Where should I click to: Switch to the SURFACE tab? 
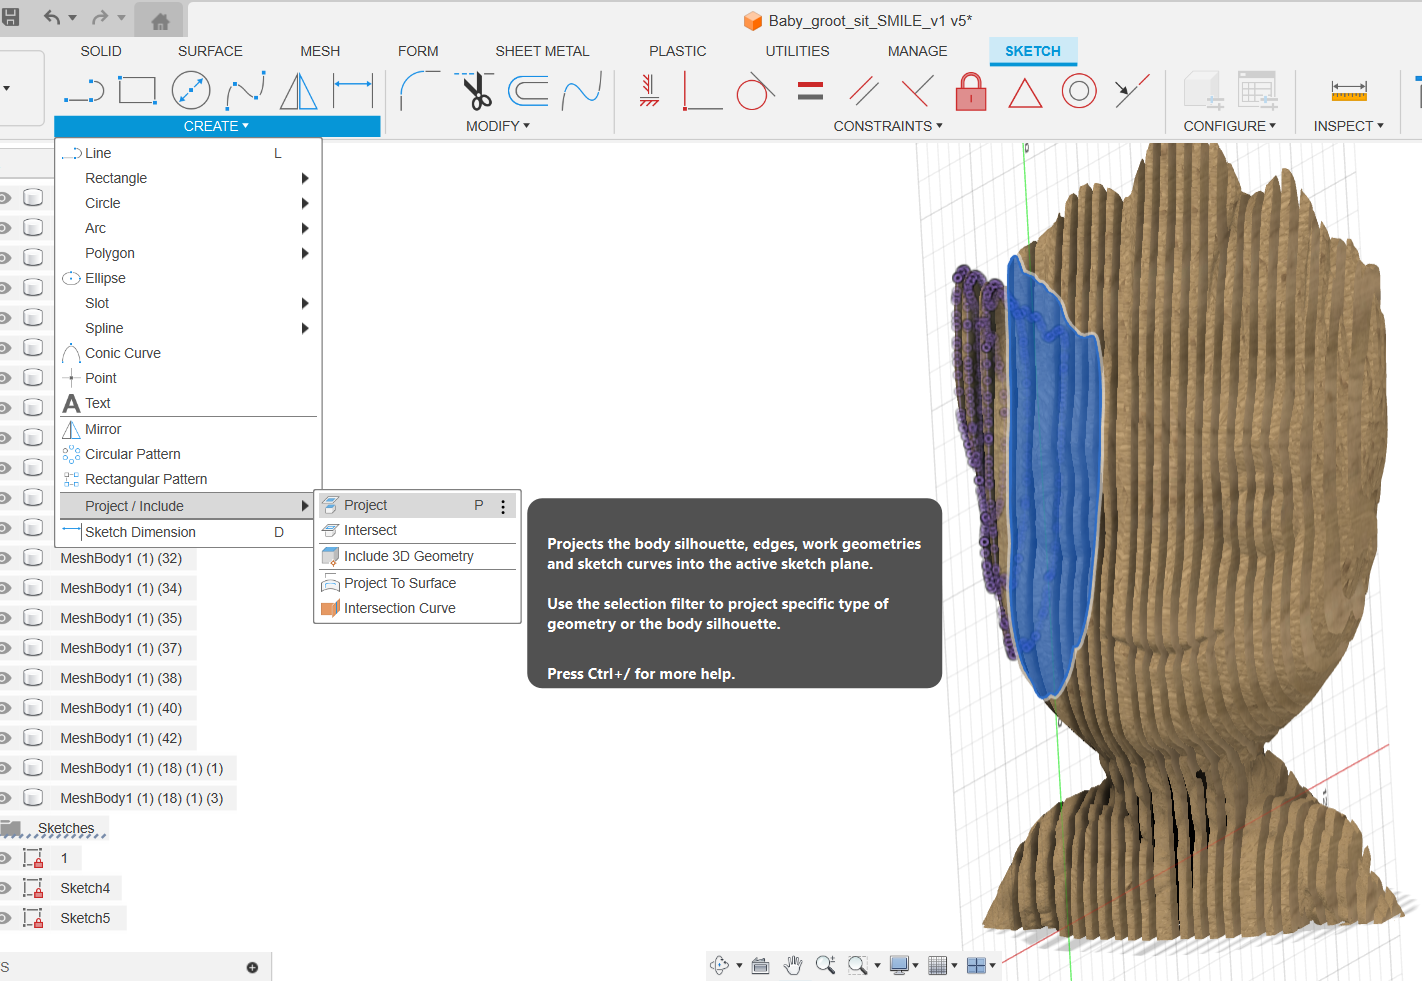(210, 51)
